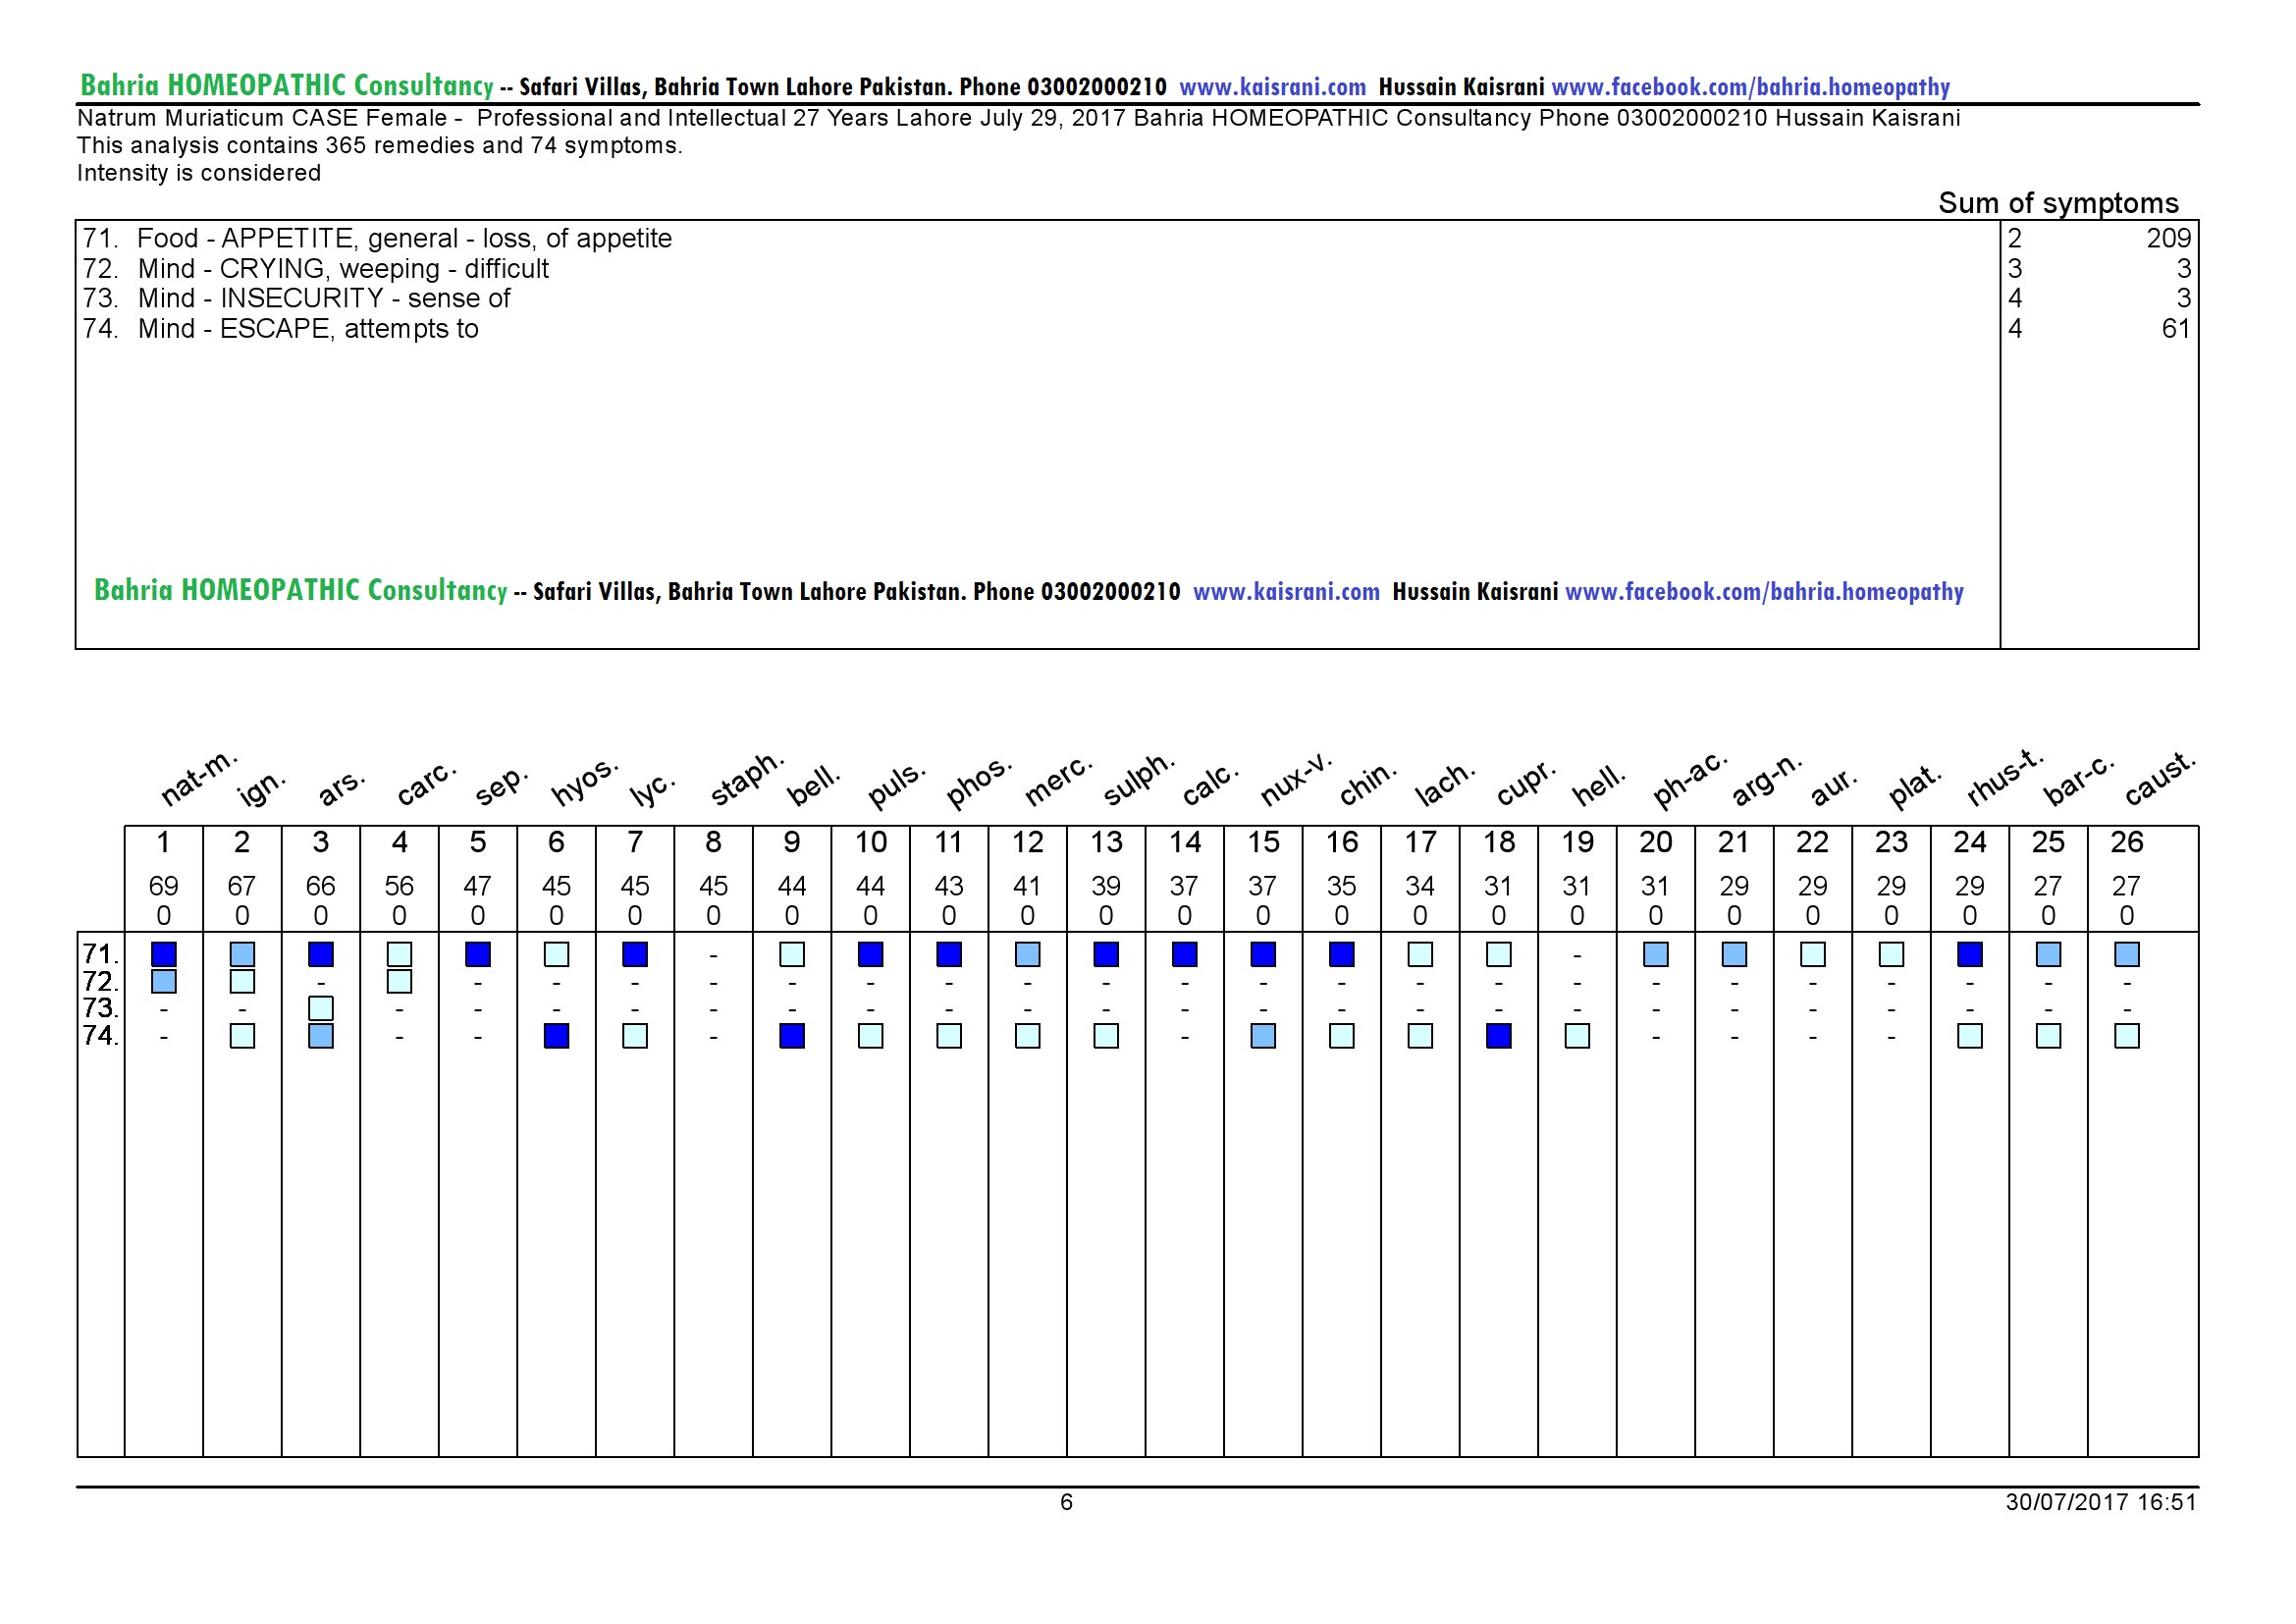Click the Sum of symptoms column heading
Image resolution: width=2296 pixels, height=1624 pixels.
(x=2058, y=203)
